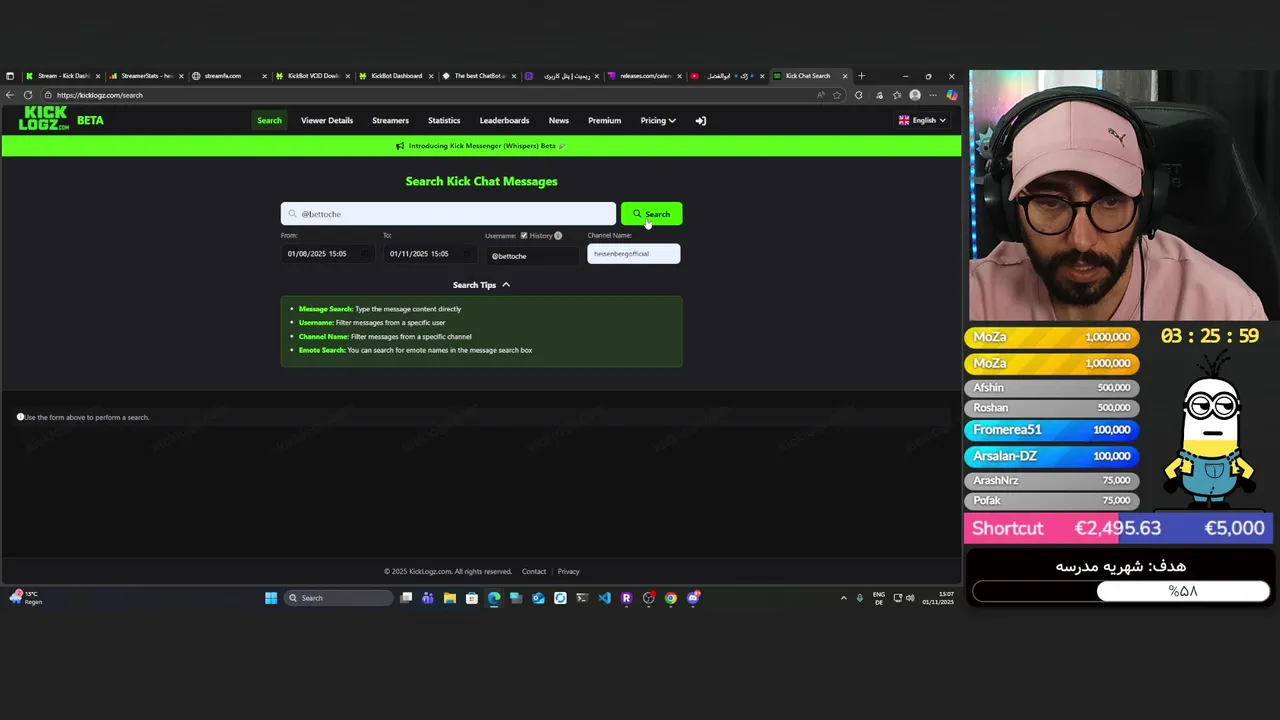This screenshot has height=720, width=1280.
Task: Open the From date calendar picker icon
Action: (365, 254)
